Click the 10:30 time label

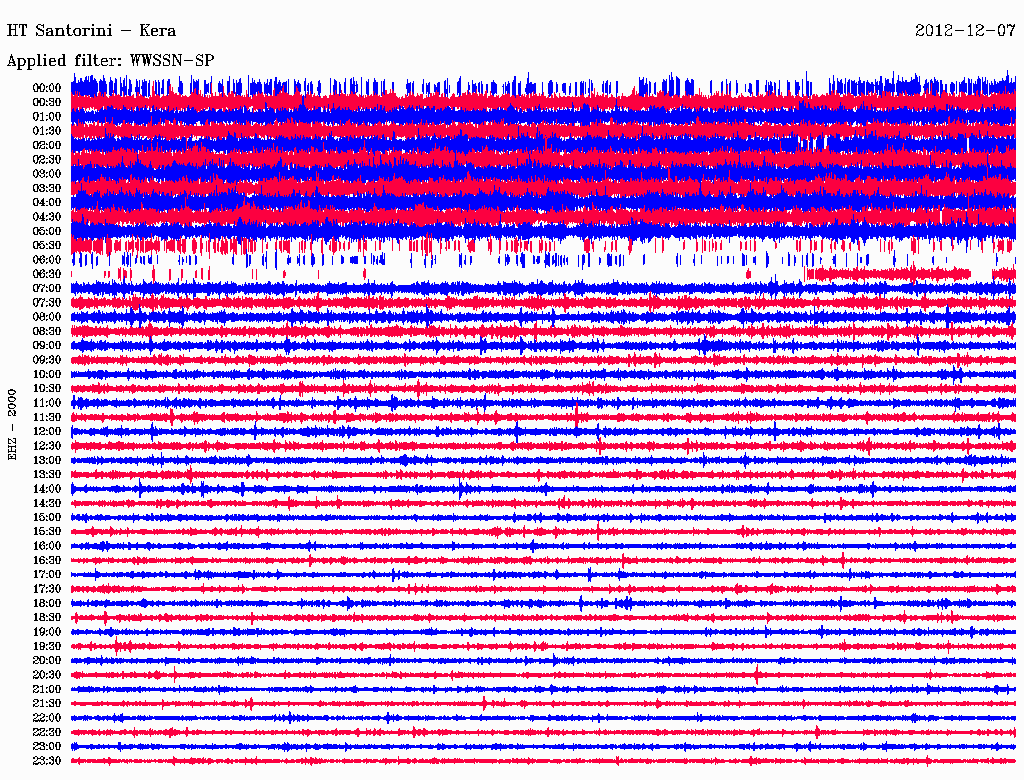coord(47,389)
